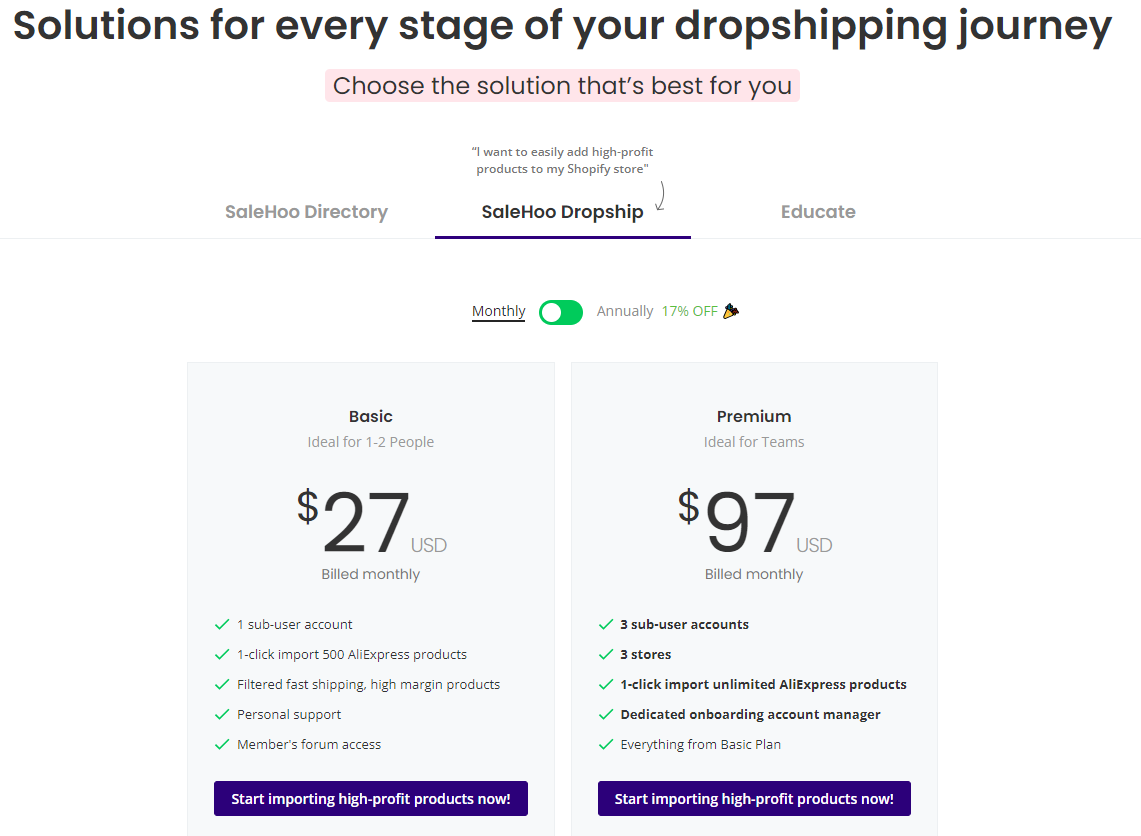Click the checkmark beside Filtered fast shipping
1141x836 pixels.
click(222, 685)
